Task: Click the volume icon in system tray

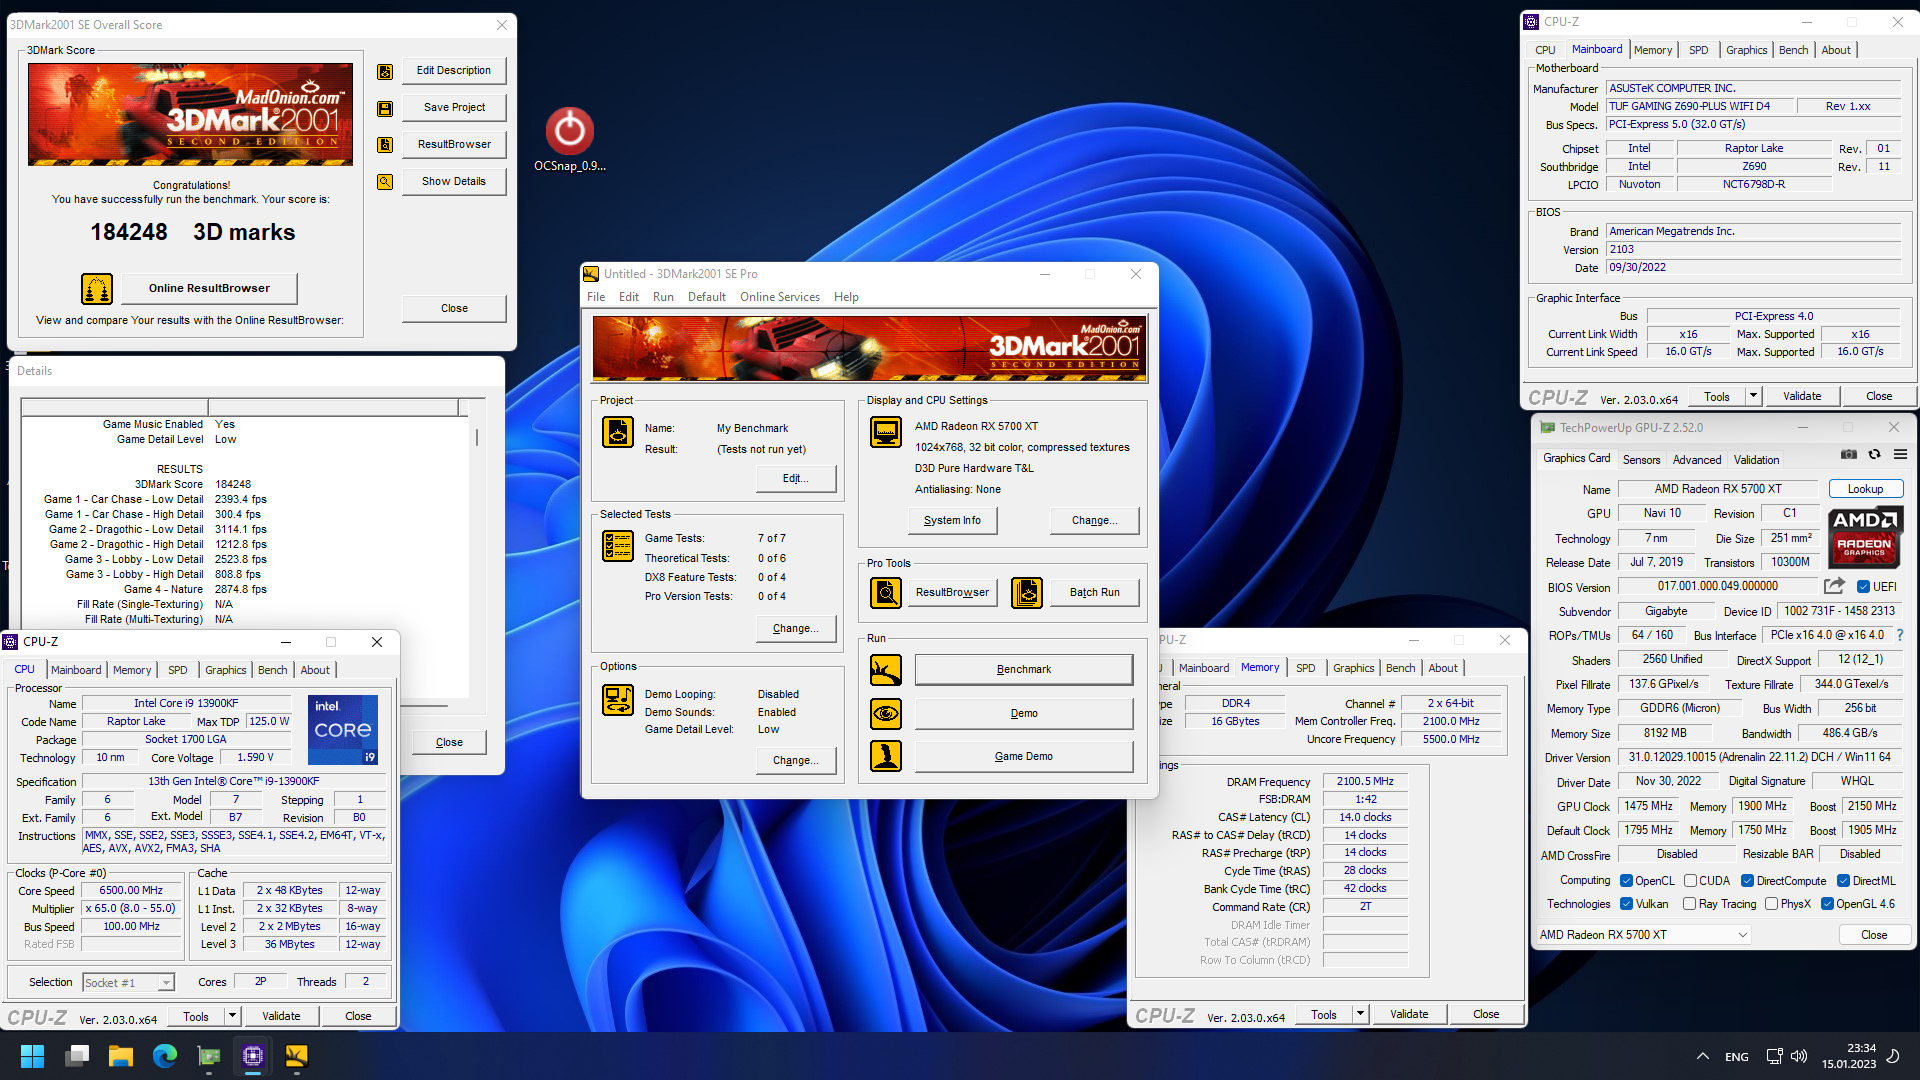Action: click(x=1799, y=1056)
